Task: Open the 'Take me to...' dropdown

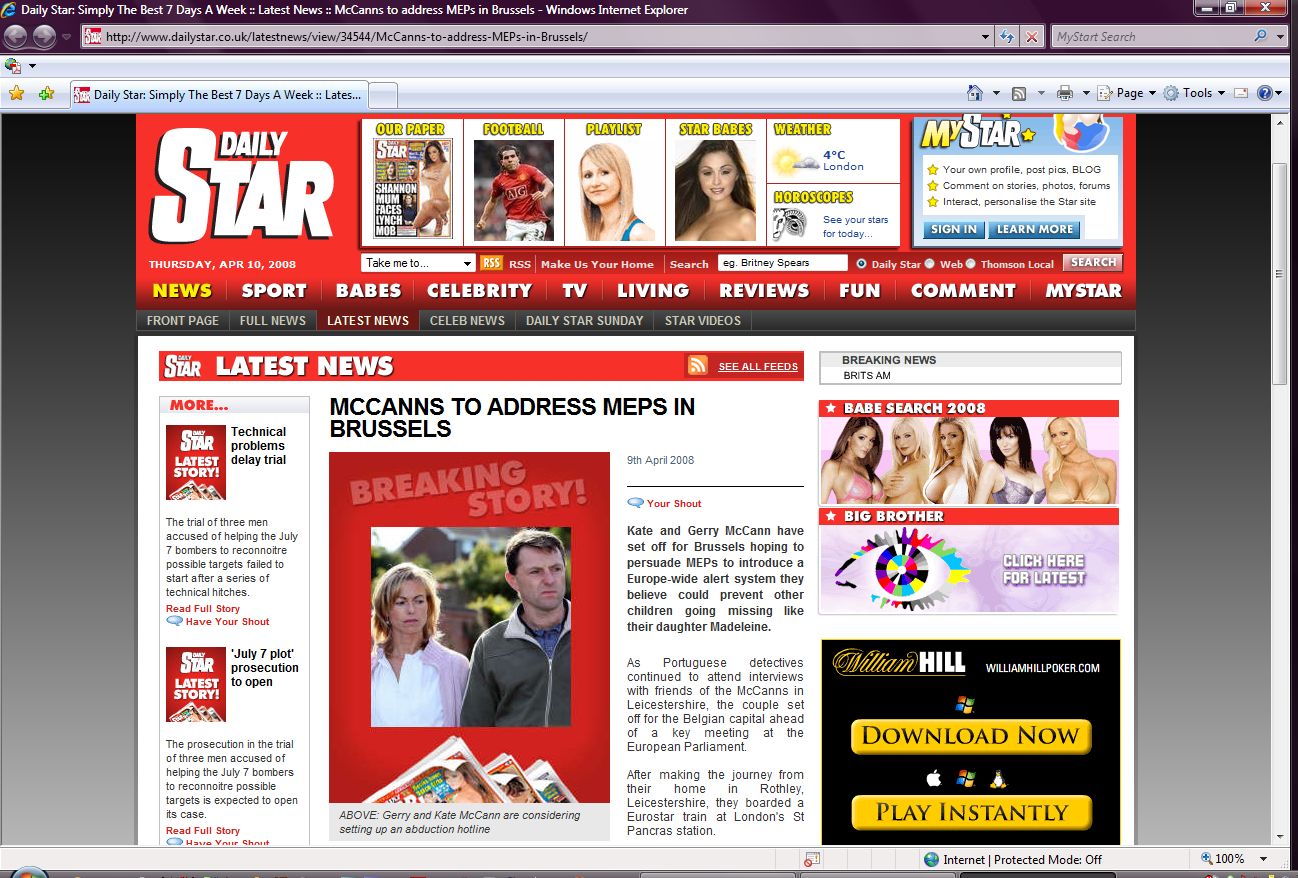Action: (x=418, y=263)
